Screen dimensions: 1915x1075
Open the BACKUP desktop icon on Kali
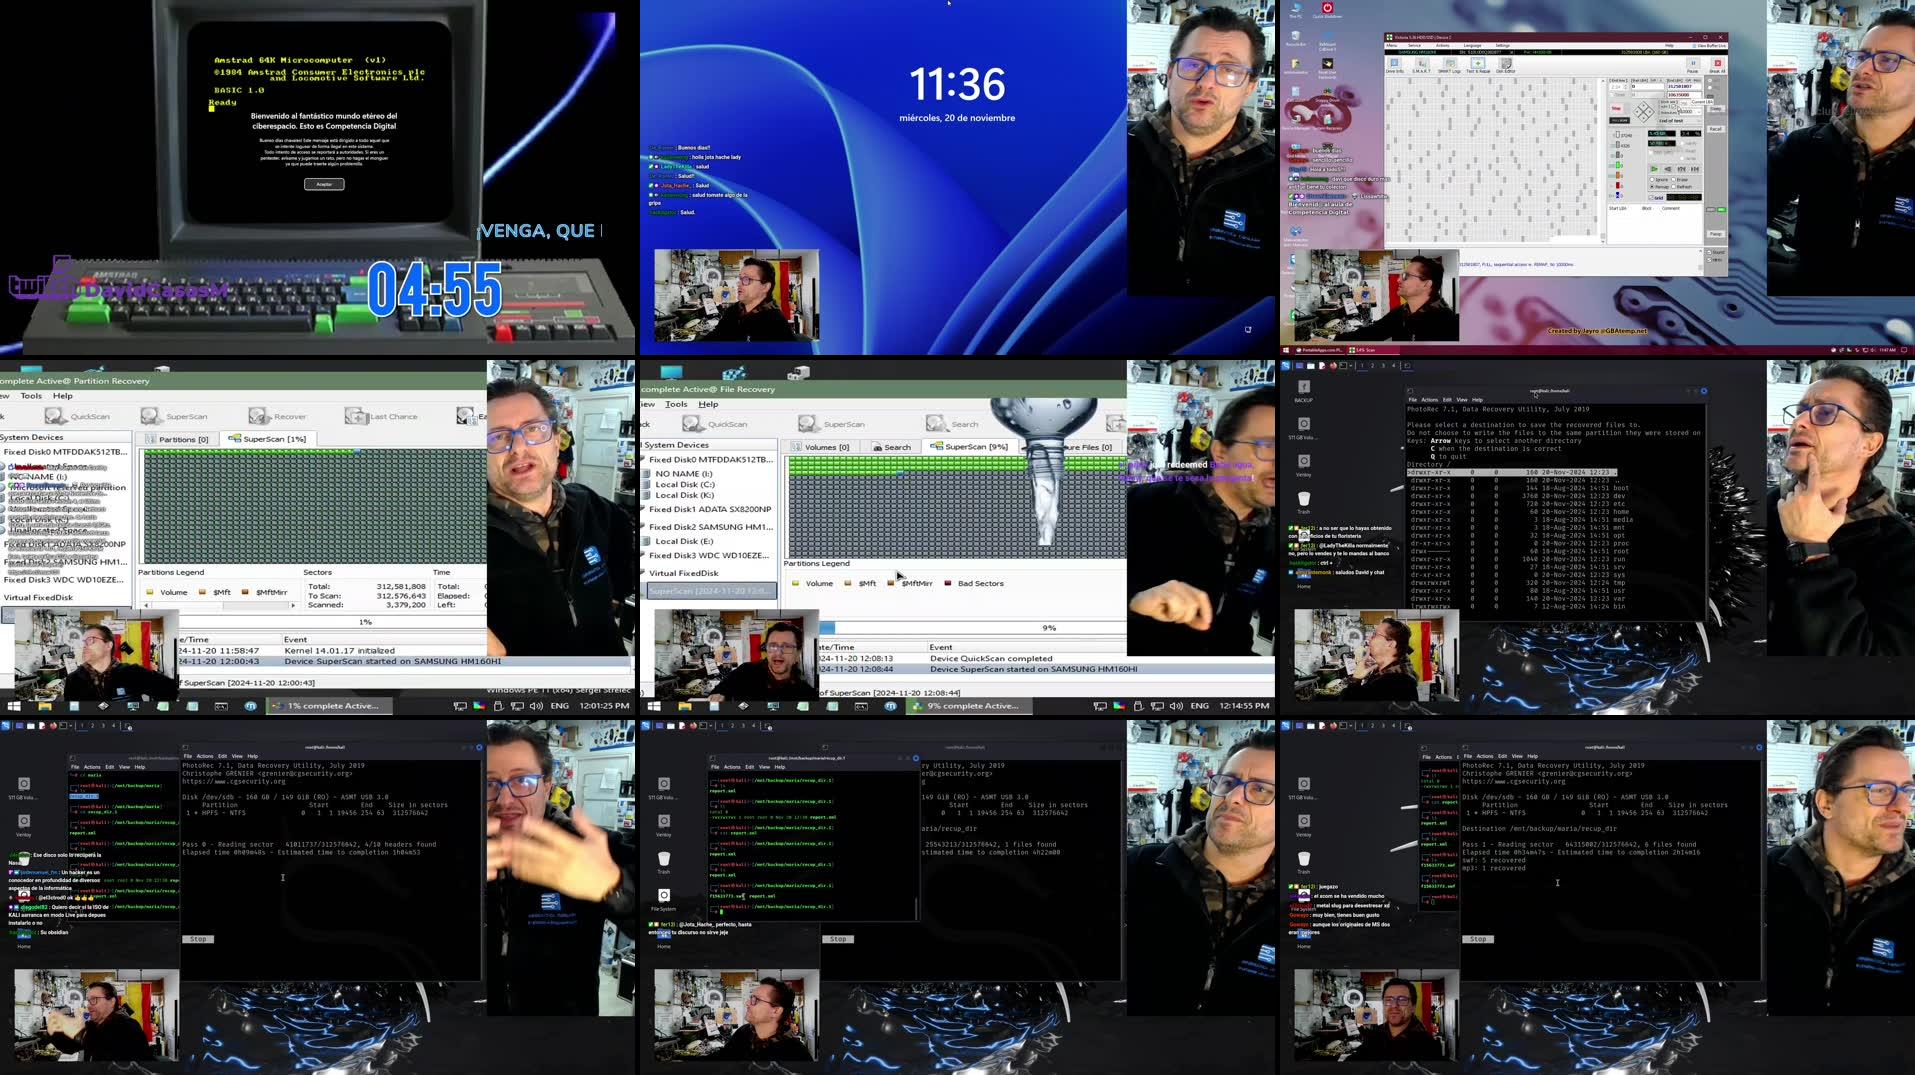coord(1303,390)
